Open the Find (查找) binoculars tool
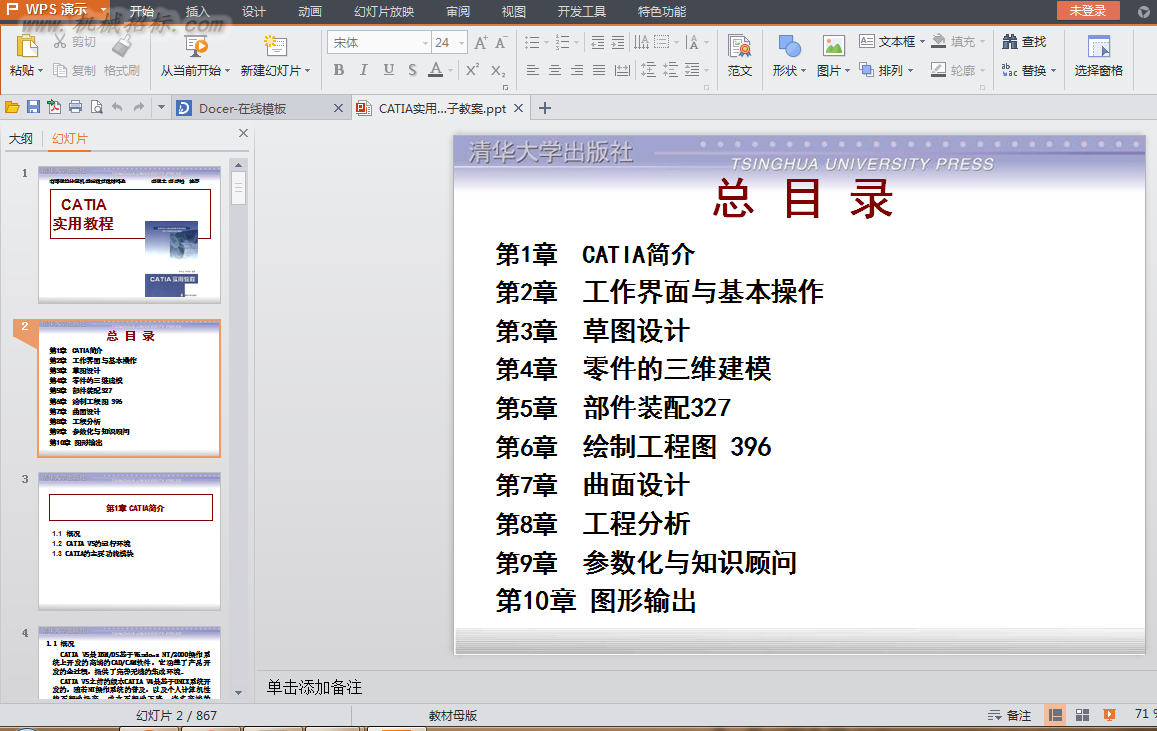Image resolution: width=1157 pixels, height=731 pixels. click(1024, 42)
